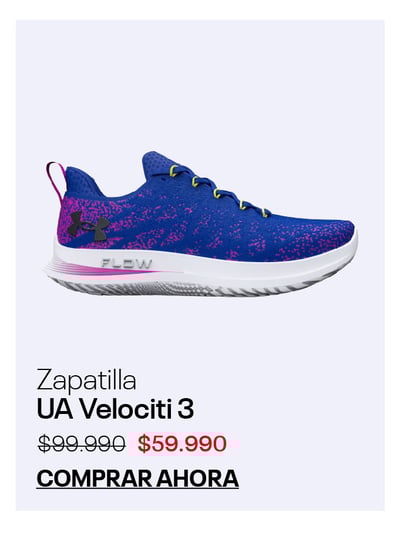Click the pink highlight behind the sale price
400x533 pixels.
[x=184, y=444]
